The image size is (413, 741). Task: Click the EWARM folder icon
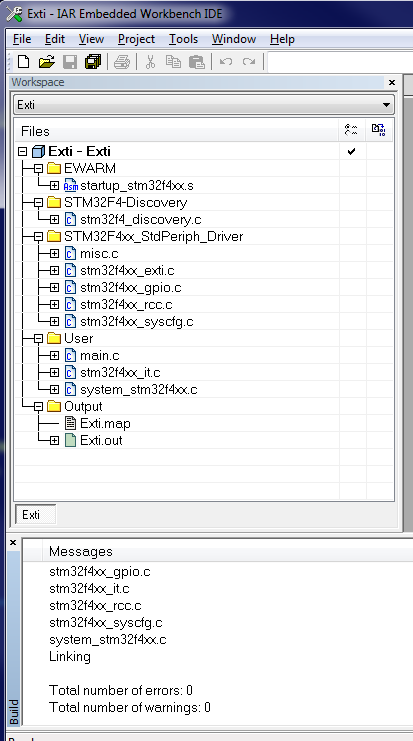pos(54,168)
